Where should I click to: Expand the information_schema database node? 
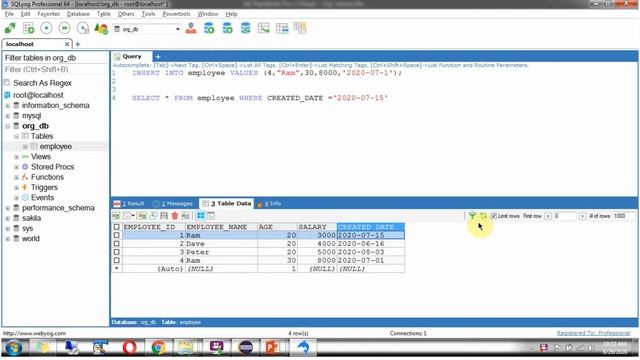[x=7, y=106]
